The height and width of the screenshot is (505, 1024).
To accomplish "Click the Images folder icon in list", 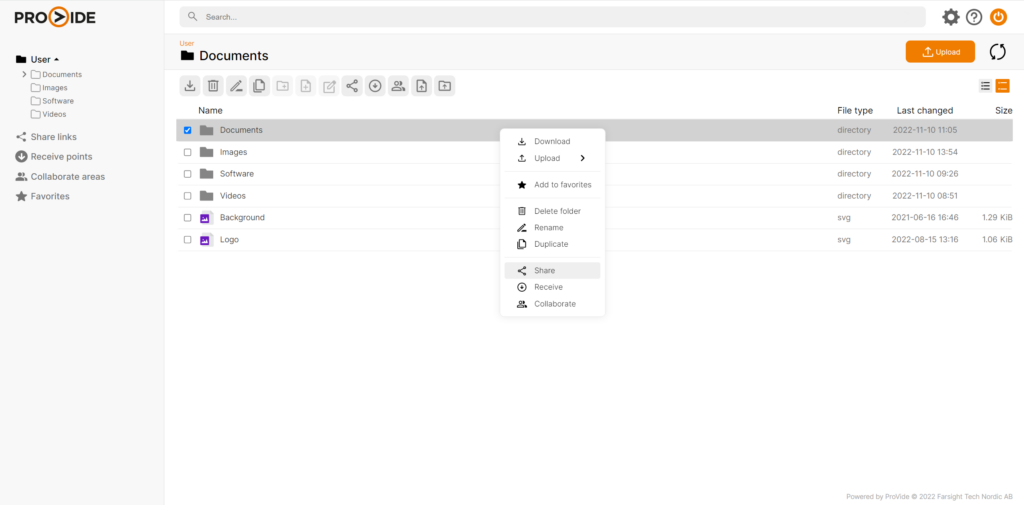I will tap(206, 152).
